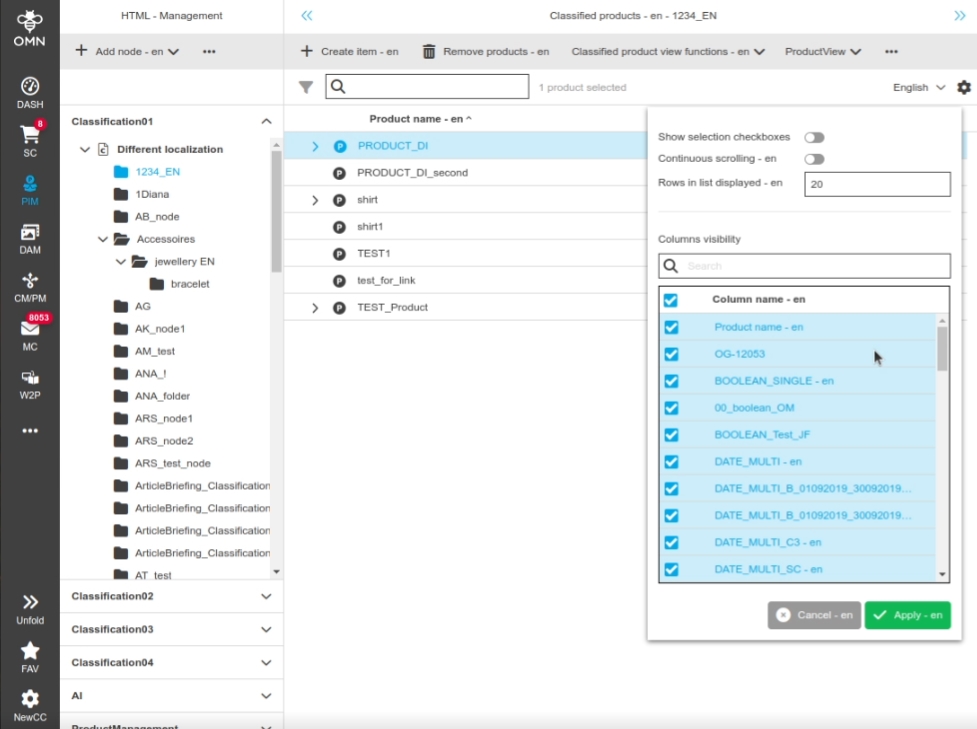Open the DAM module icon

click(30, 232)
